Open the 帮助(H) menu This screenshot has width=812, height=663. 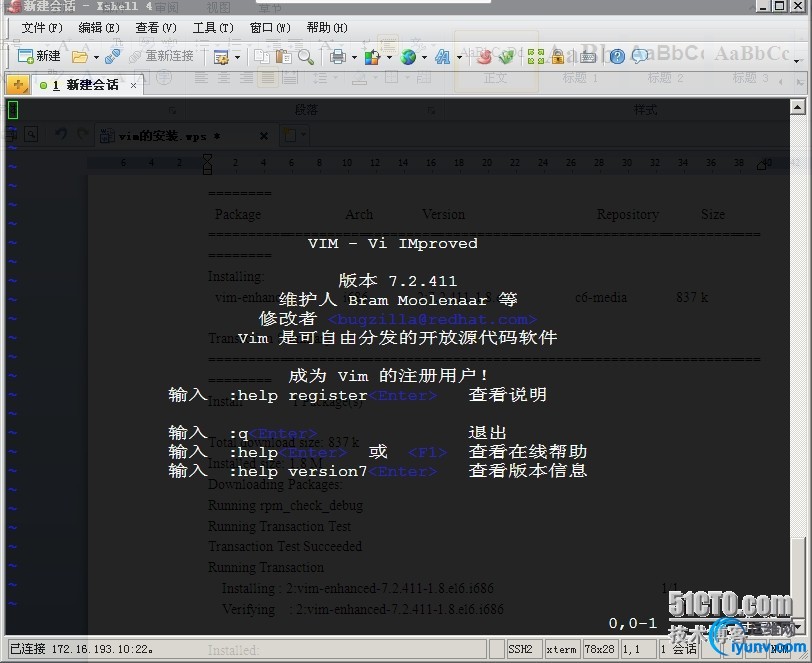click(x=326, y=27)
